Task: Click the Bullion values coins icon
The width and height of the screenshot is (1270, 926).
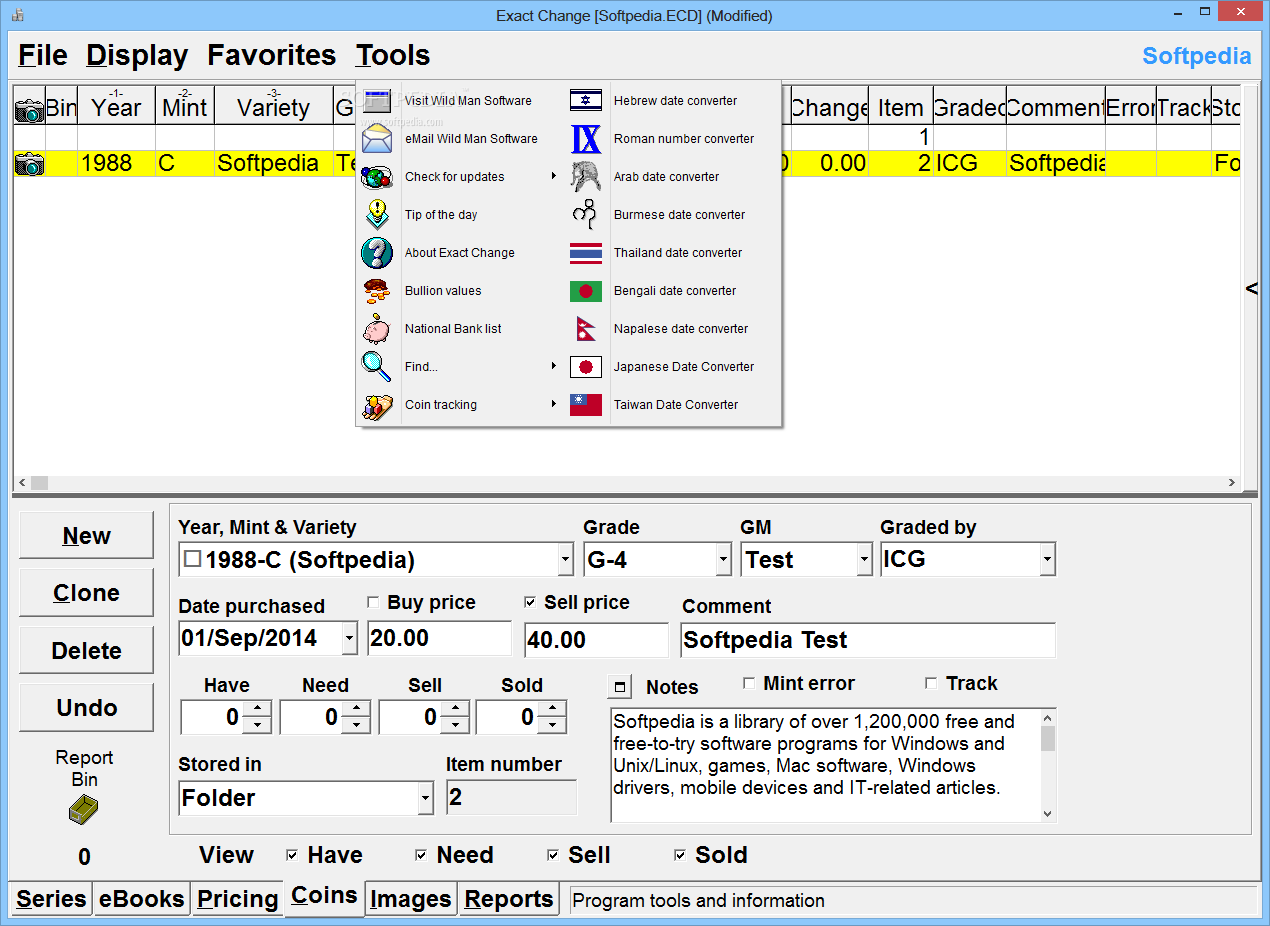Action: click(376, 291)
